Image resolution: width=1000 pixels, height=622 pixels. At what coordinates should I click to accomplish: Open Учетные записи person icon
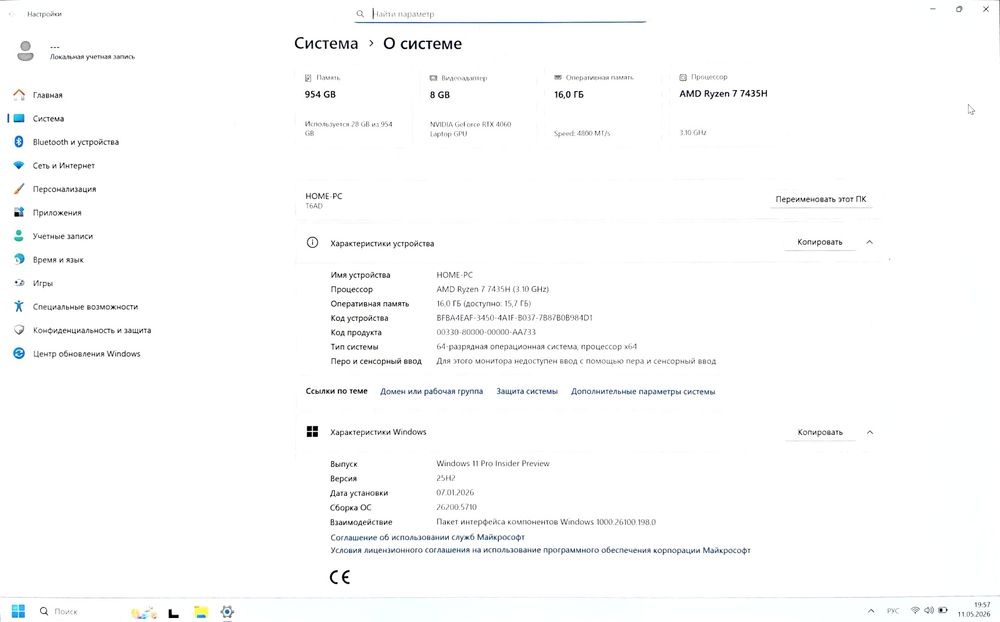(x=19, y=236)
